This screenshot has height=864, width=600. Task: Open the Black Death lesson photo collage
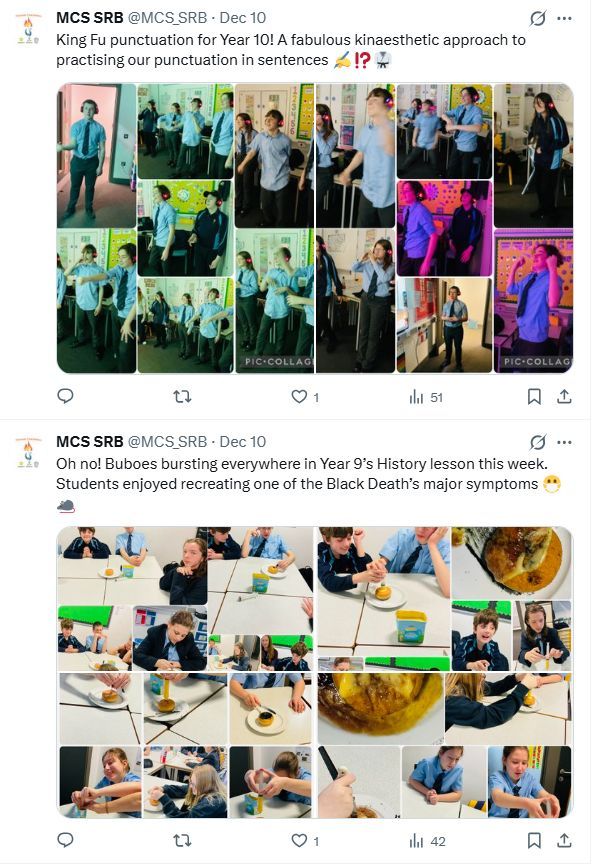[315, 672]
